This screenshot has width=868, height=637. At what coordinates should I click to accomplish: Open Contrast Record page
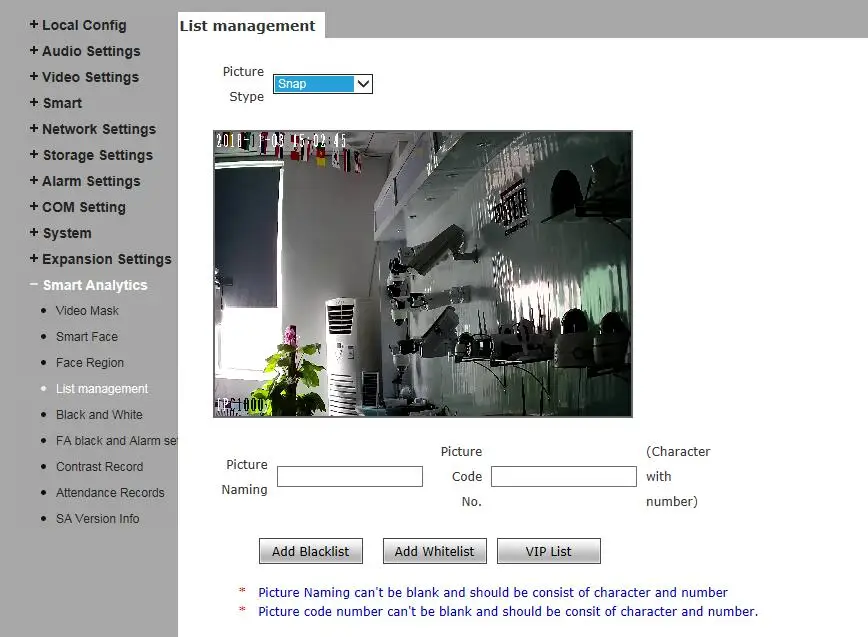tap(99, 467)
